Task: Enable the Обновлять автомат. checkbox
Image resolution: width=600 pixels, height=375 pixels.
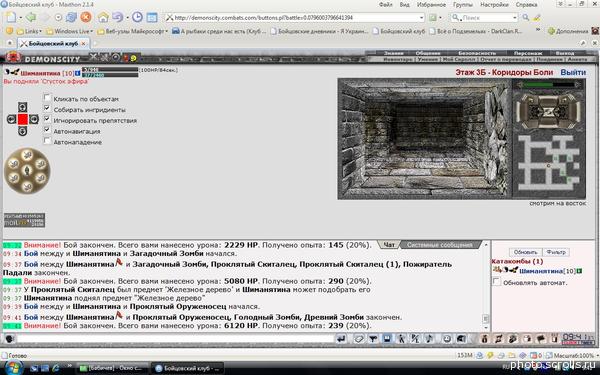Action: click(496, 282)
